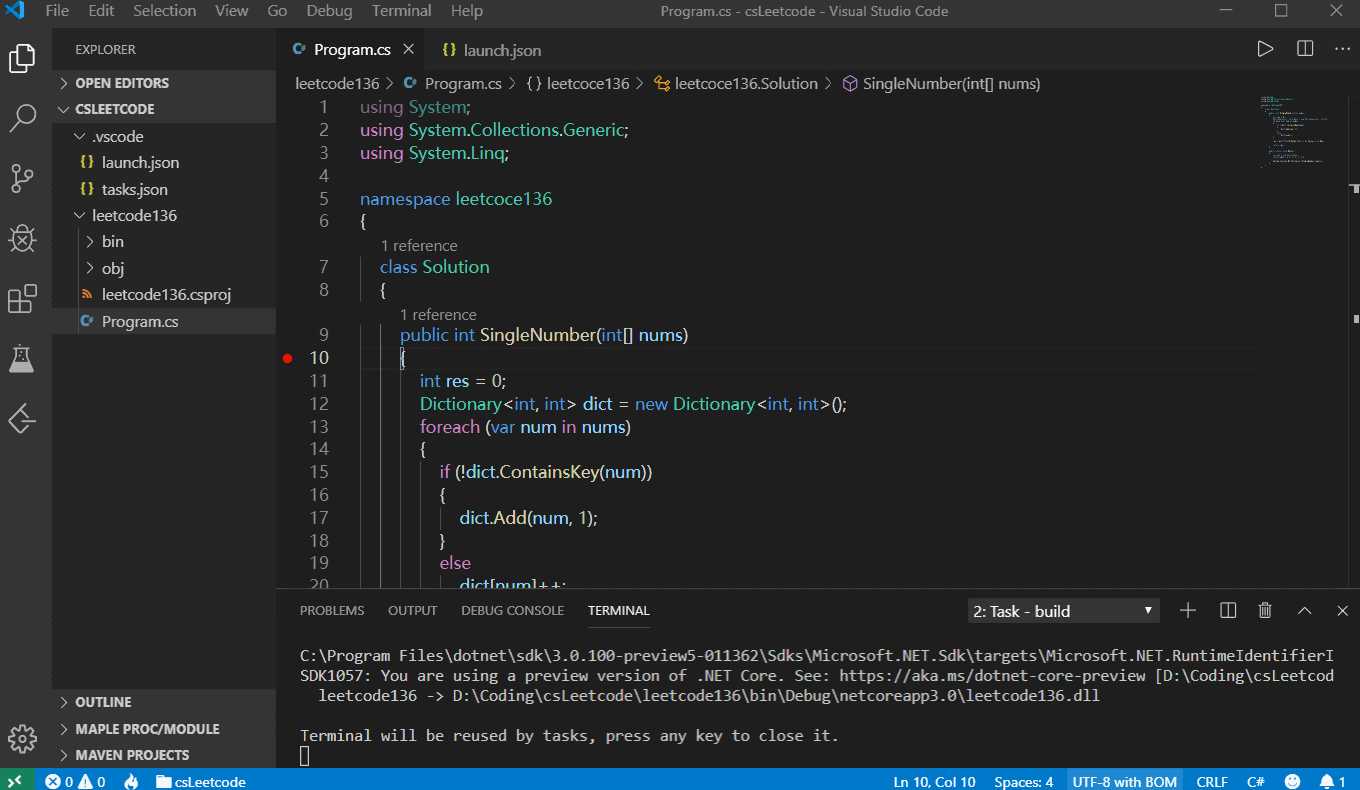
Task: Kill terminal with the trash icon
Action: click(1265, 610)
